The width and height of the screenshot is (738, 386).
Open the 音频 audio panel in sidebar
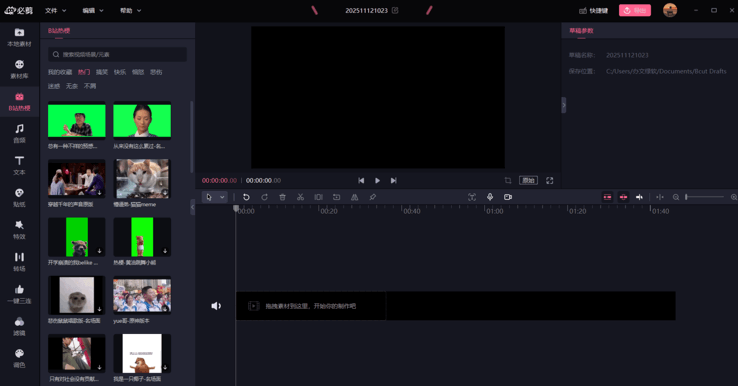[x=19, y=133]
